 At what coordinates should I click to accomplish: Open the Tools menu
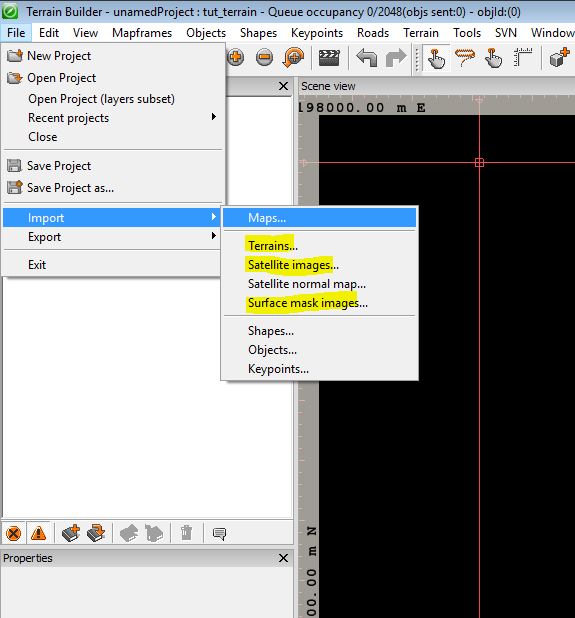coord(467,33)
